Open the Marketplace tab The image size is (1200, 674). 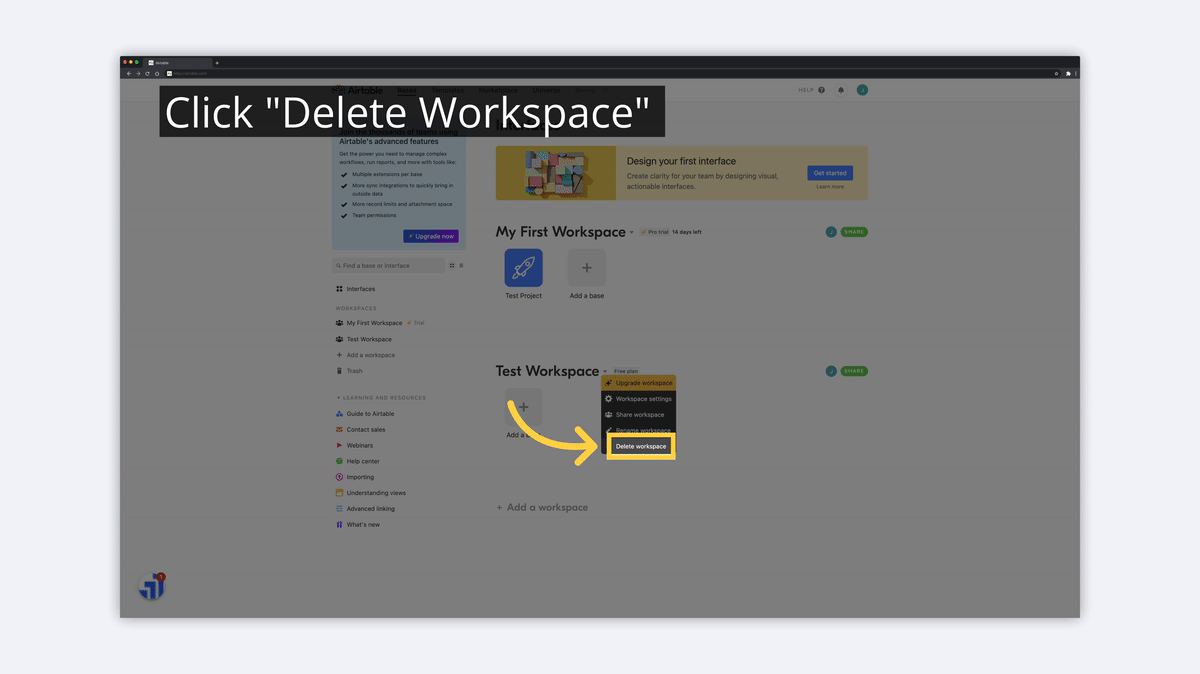498,90
